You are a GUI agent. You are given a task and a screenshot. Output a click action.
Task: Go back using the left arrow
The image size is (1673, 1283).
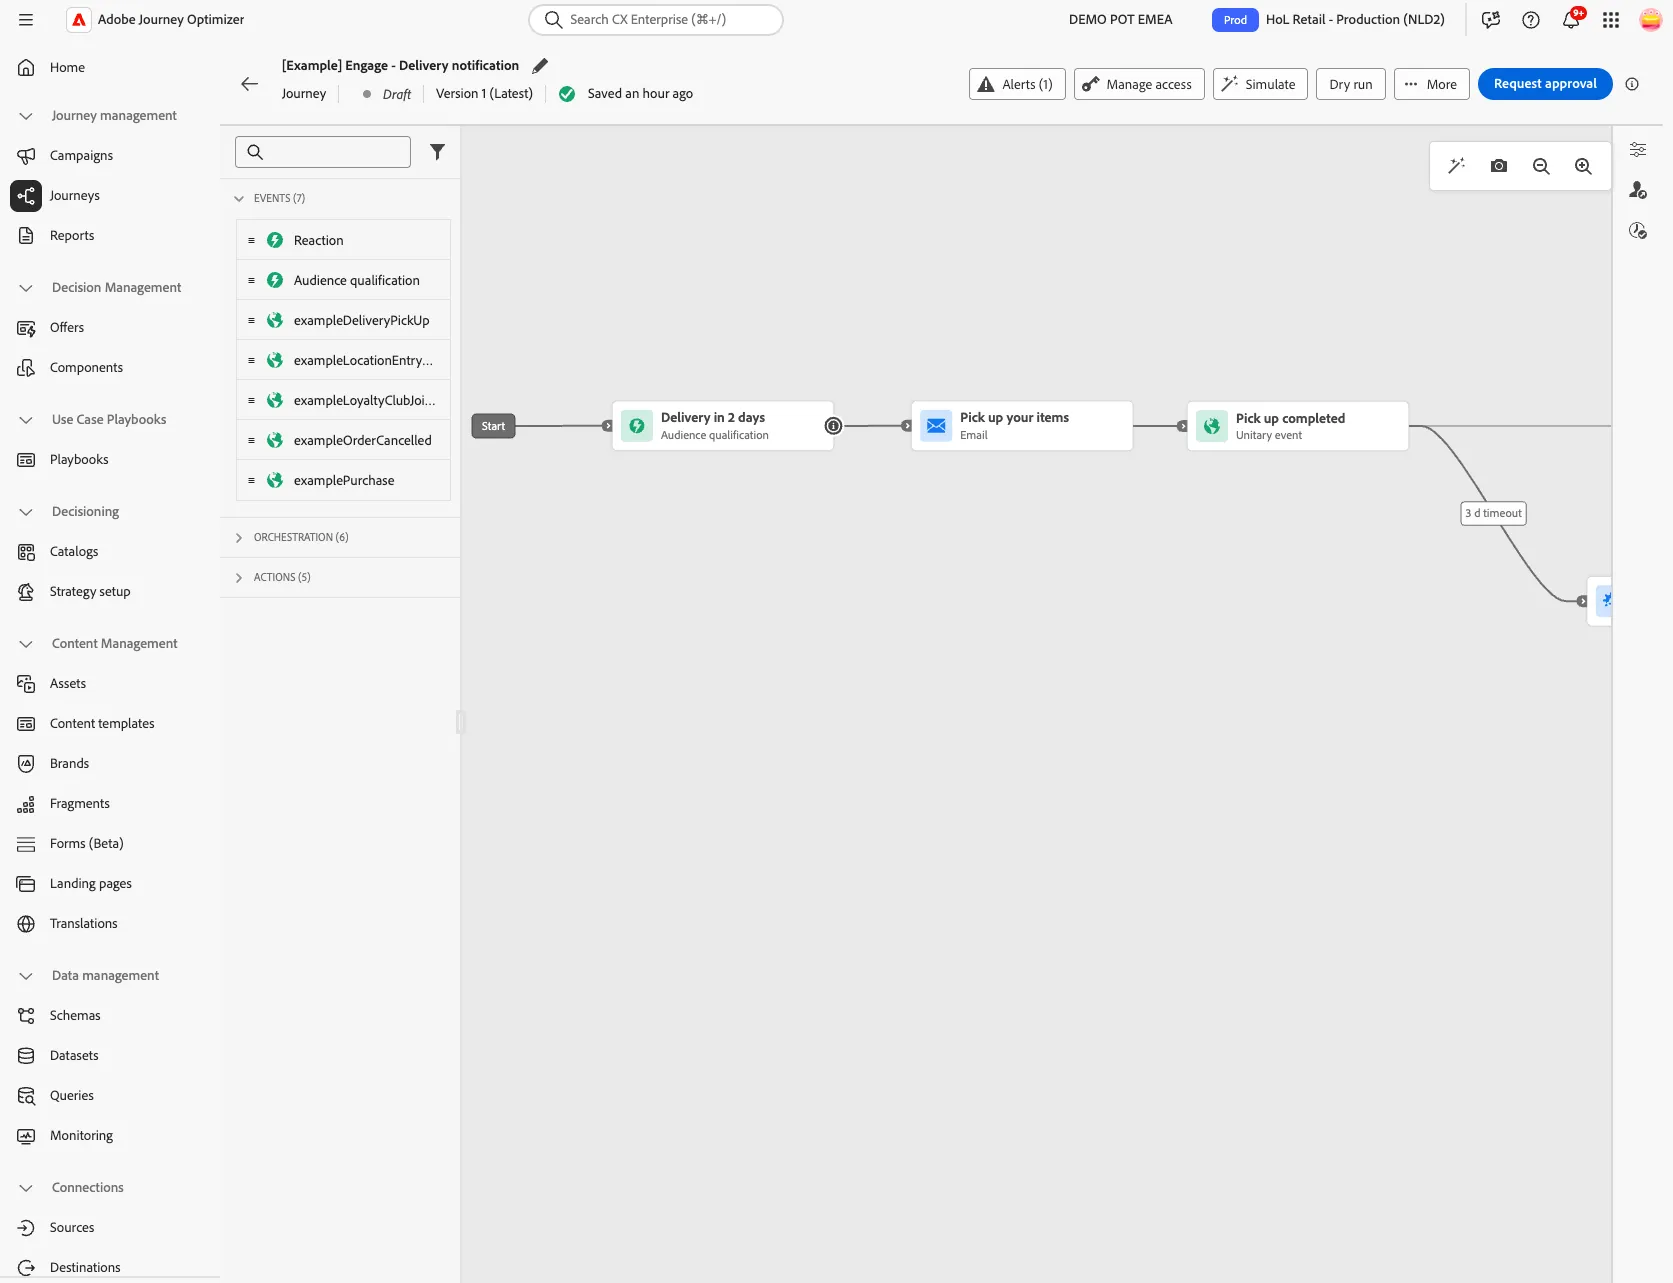[x=250, y=84]
